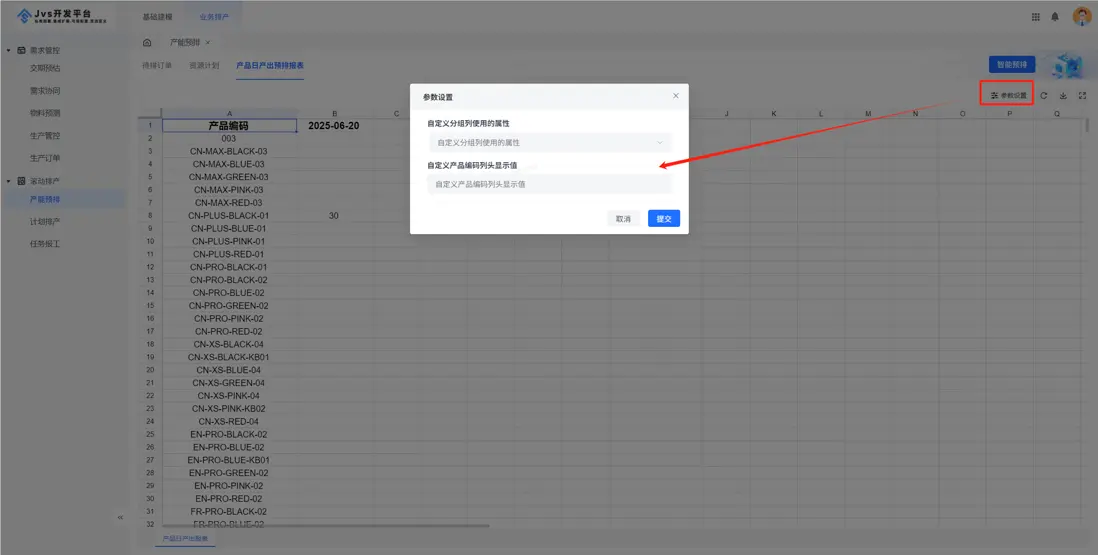Click the horizontal scrollbar of the spreadsheet
The width and height of the screenshot is (1098, 555).
tap(326, 525)
